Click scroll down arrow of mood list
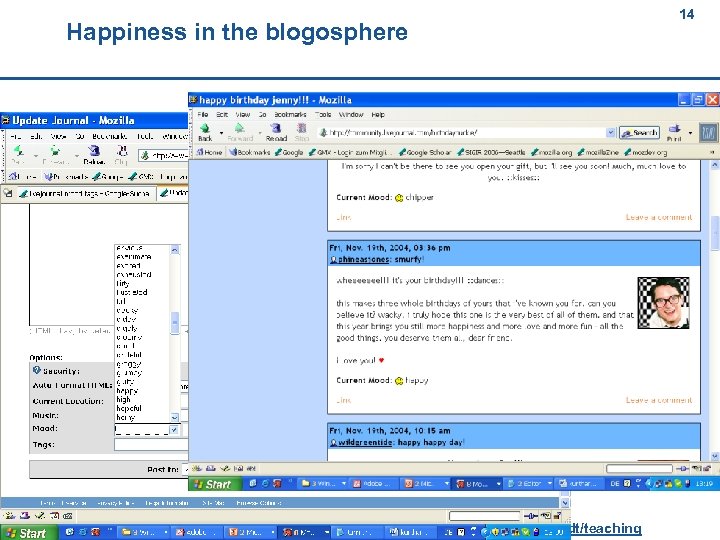Viewport: 720px width, 540px height. coord(174,417)
